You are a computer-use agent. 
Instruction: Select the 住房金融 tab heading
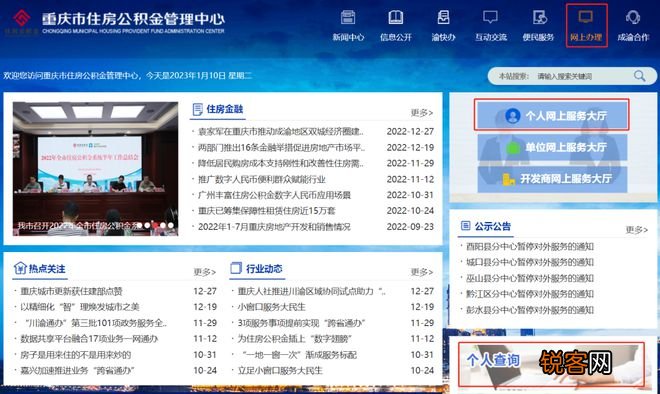pos(224,109)
